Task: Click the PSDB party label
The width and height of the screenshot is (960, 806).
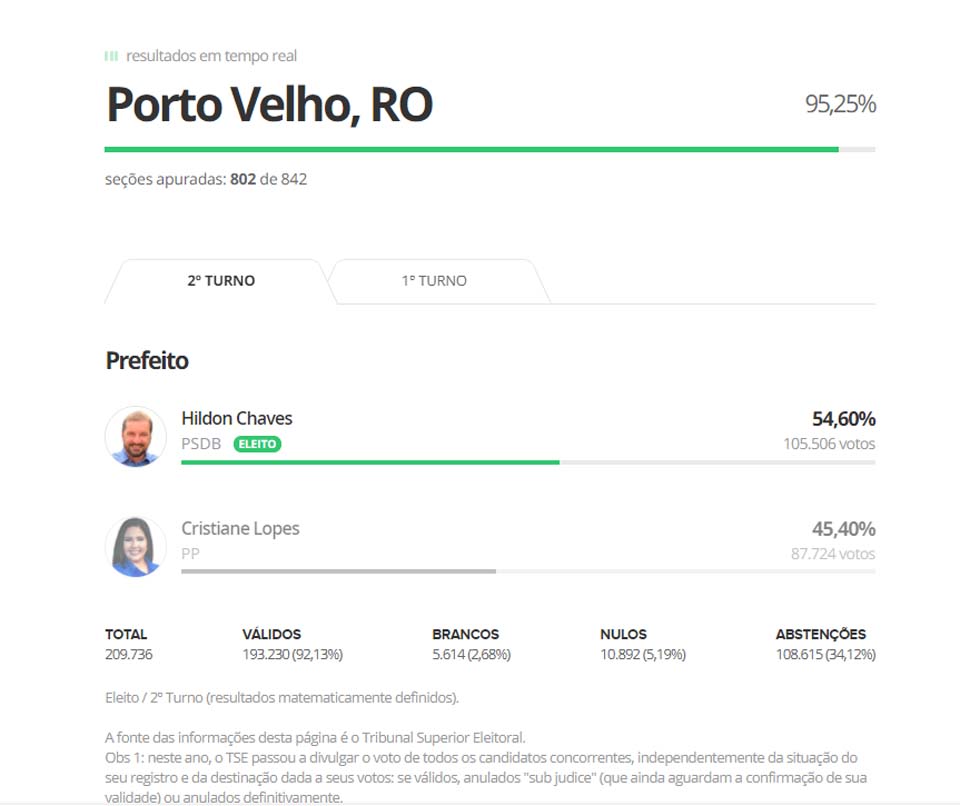Action: (x=201, y=444)
